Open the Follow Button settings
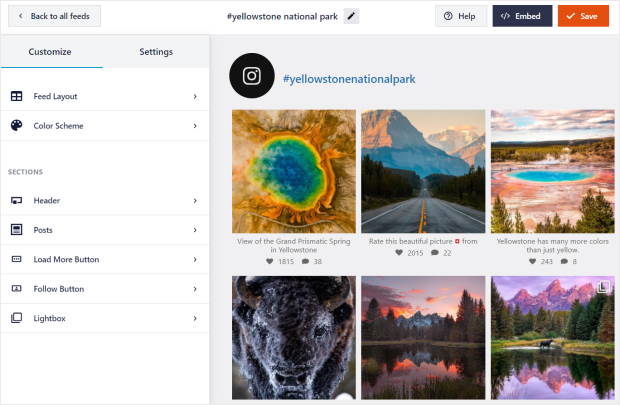620x405 pixels. click(104, 289)
